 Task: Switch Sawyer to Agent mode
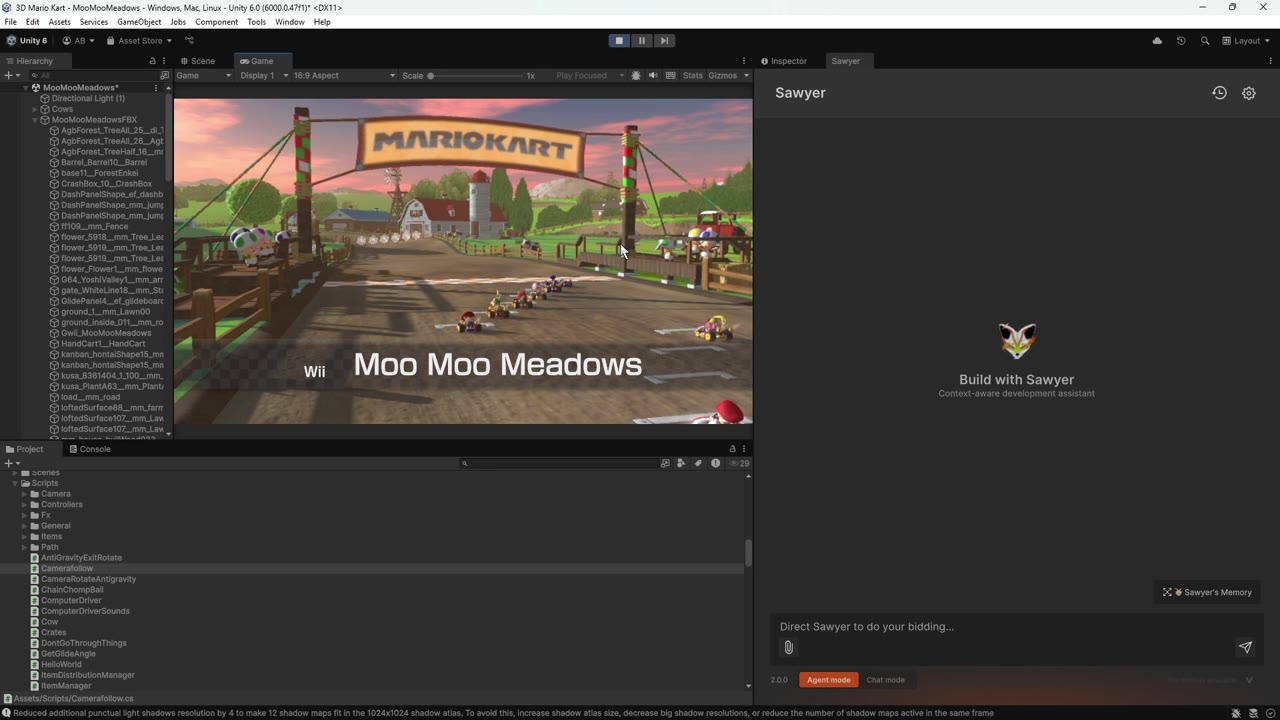pyautogui.click(x=828, y=680)
